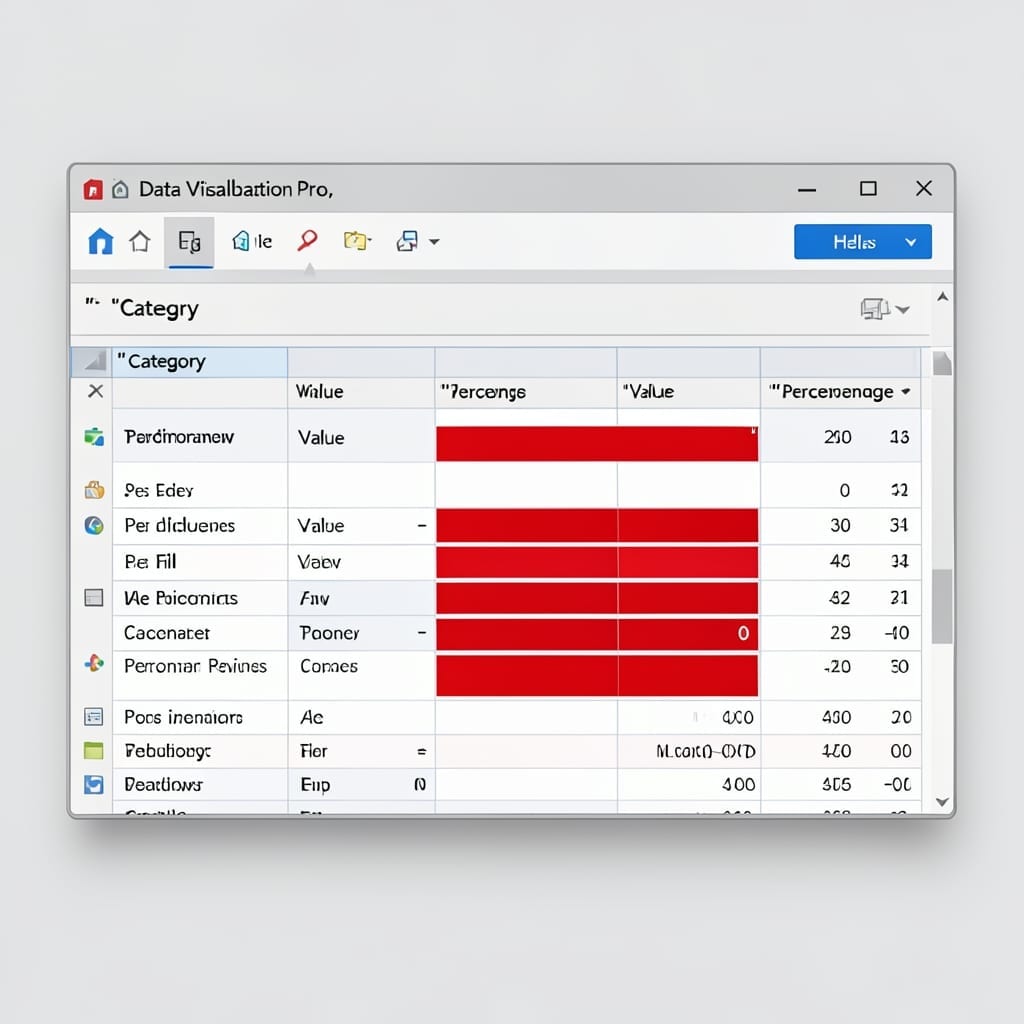Click the red app icon in title bar
The width and height of the screenshot is (1024, 1024).
(x=93, y=189)
